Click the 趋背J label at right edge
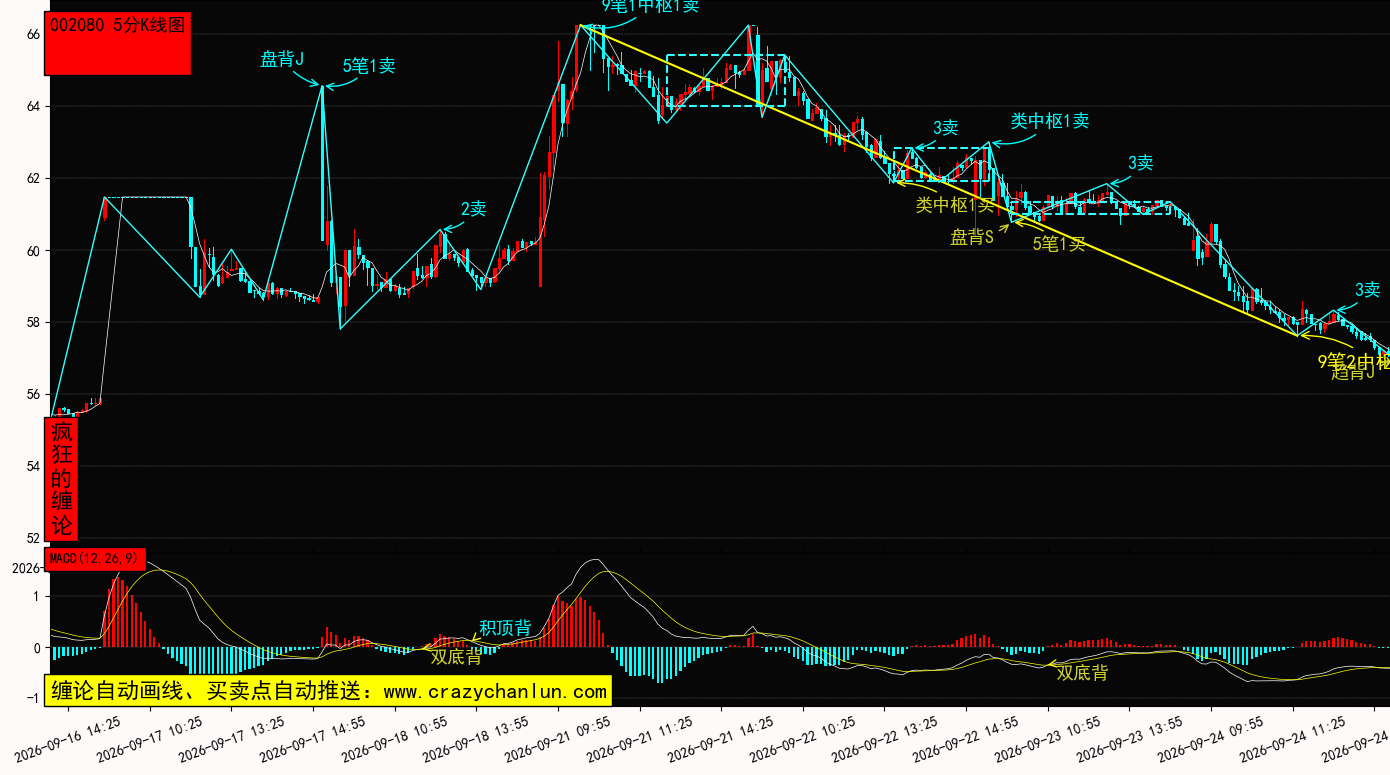1390x775 pixels. tap(1353, 373)
